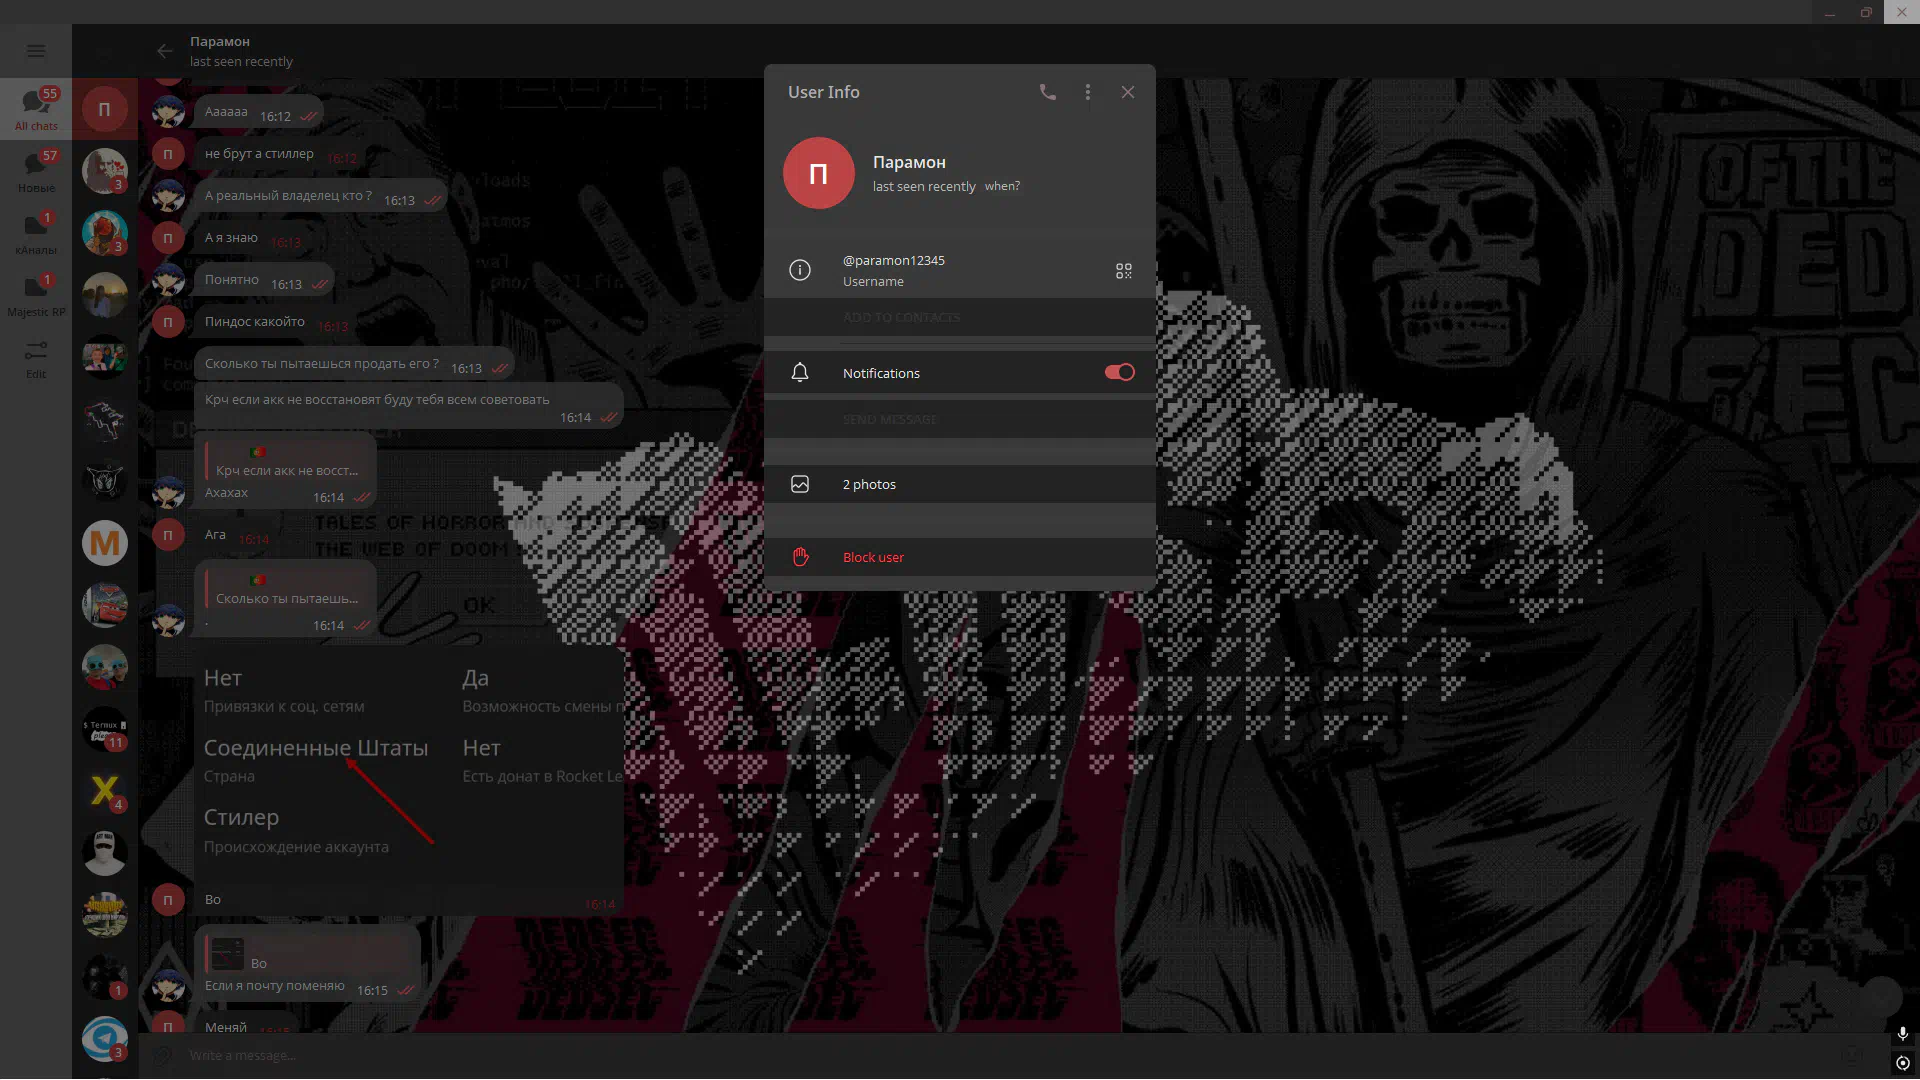Click ADD TO CONTACTS

pos(901,318)
